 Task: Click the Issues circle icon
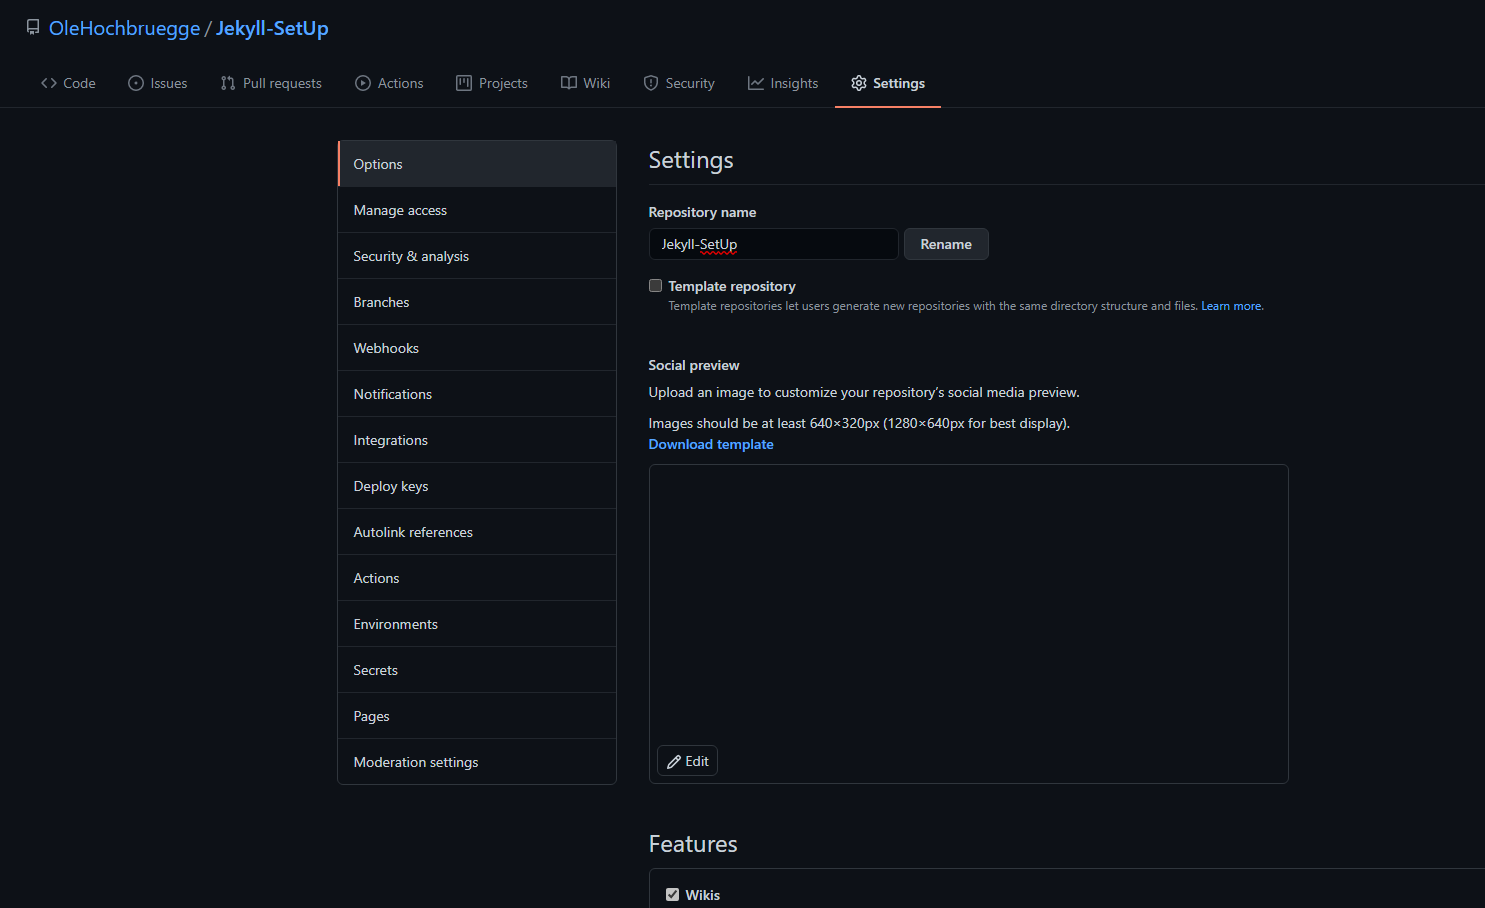click(136, 83)
